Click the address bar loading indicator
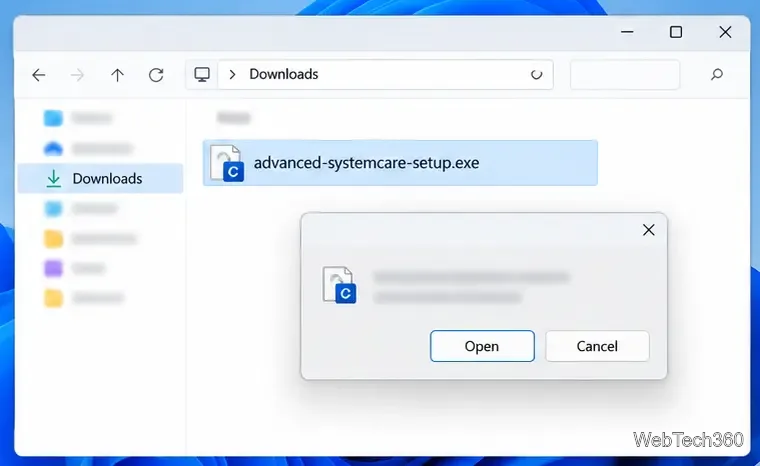 (536, 75)
